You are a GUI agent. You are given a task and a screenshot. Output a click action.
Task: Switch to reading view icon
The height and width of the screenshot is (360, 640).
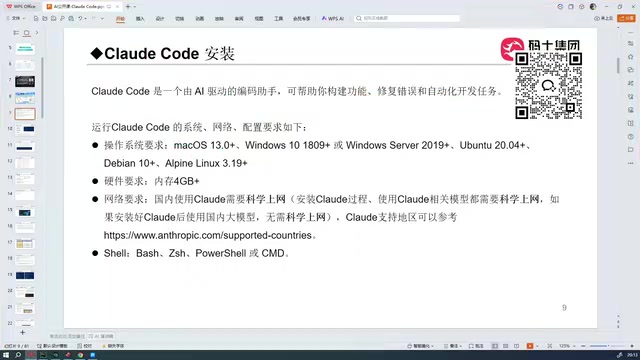(x=517, y=346)
